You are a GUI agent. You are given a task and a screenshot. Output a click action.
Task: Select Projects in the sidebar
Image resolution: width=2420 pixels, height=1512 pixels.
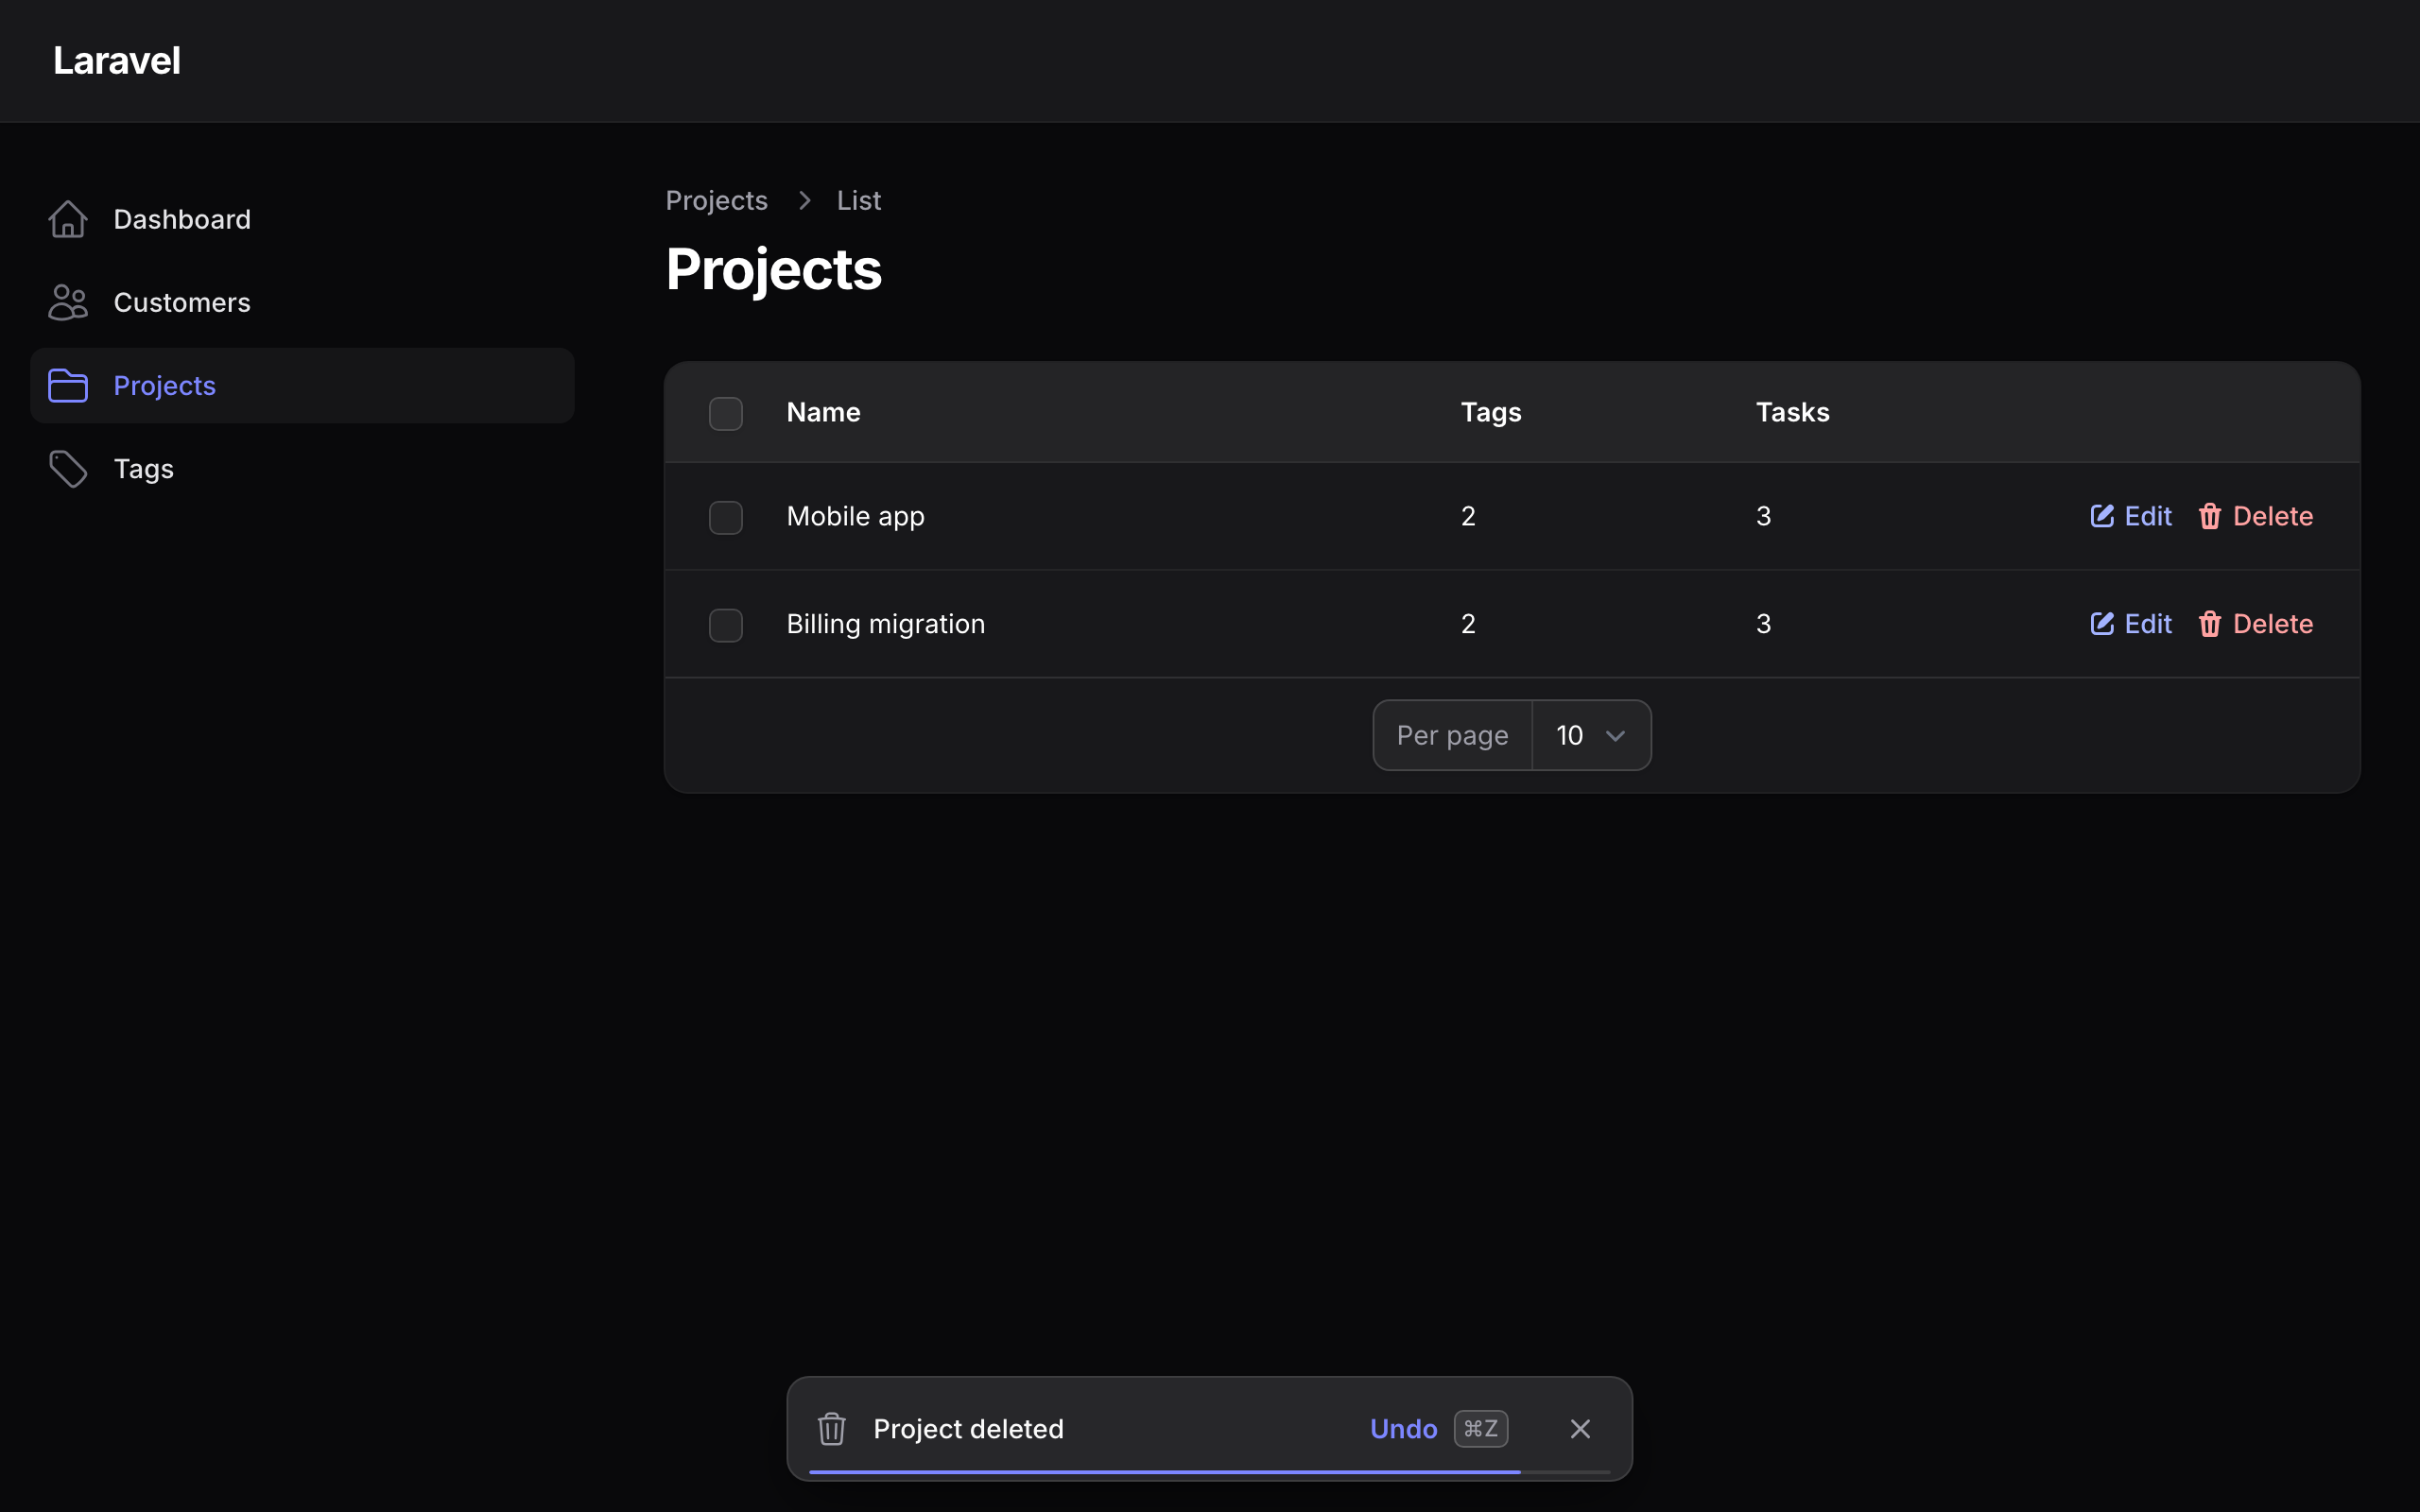click(302, 386)
